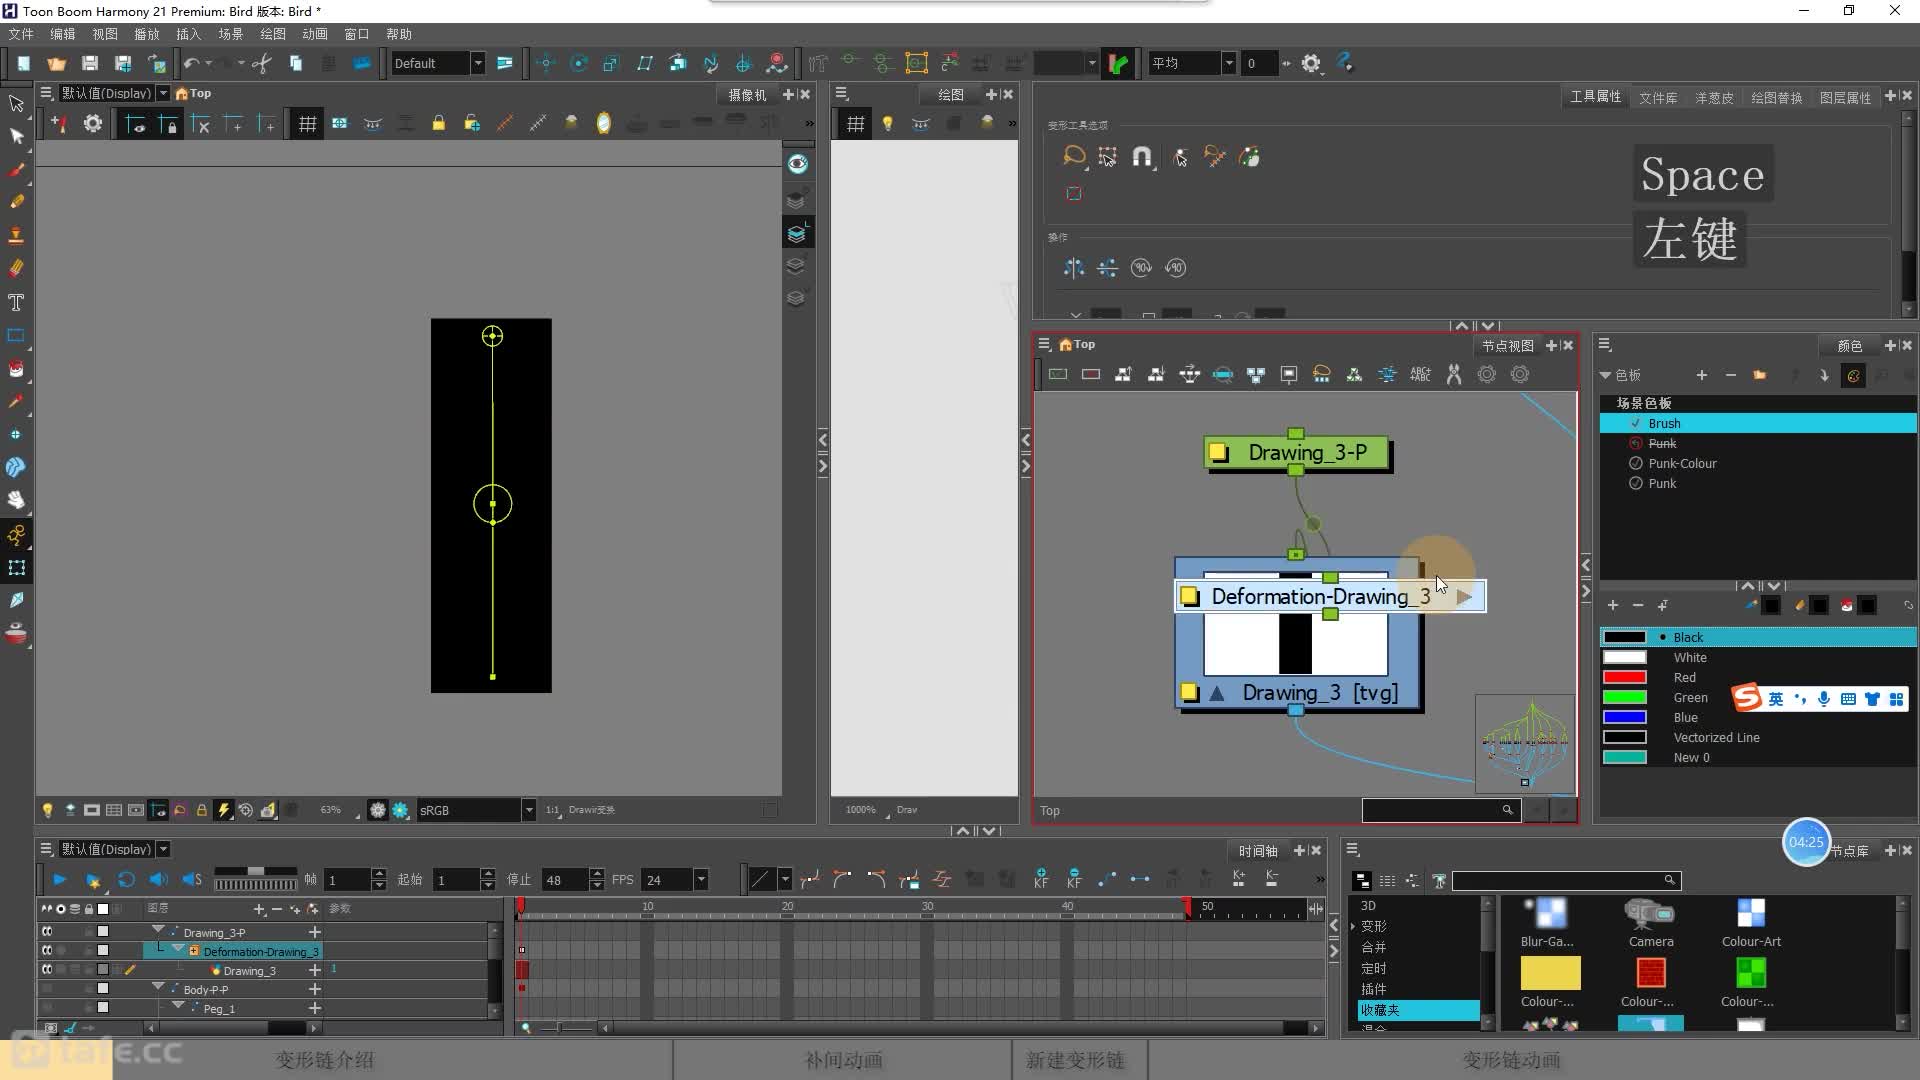Screen dimensions: 1920x1080
Task: Open the FPS 24 dropdown
Action: [701, 880]
